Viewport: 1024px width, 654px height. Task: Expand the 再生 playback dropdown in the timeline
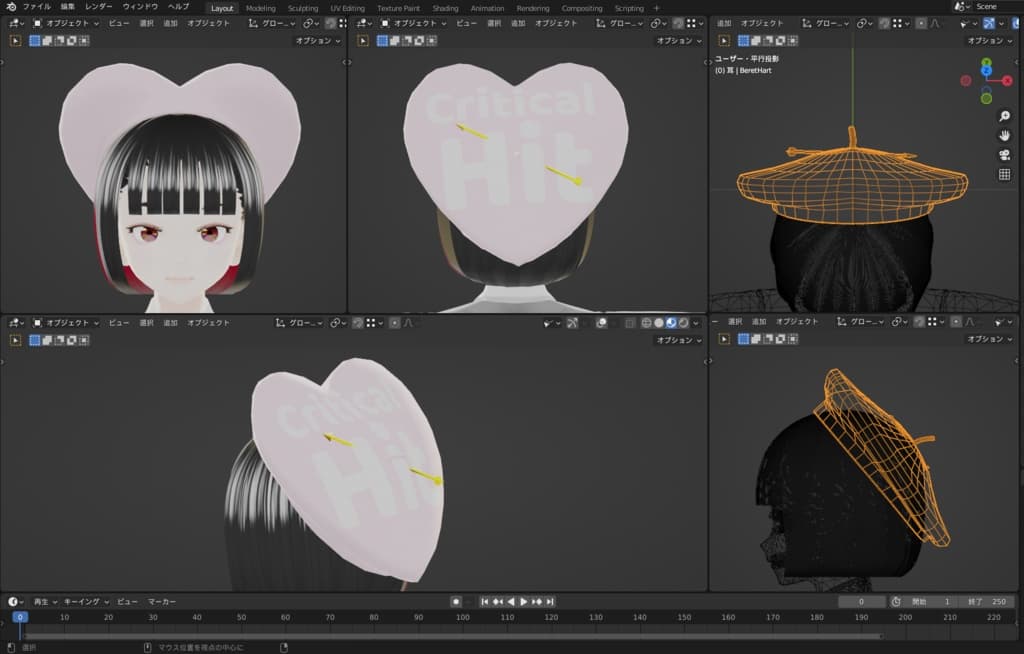click(44, 602)
